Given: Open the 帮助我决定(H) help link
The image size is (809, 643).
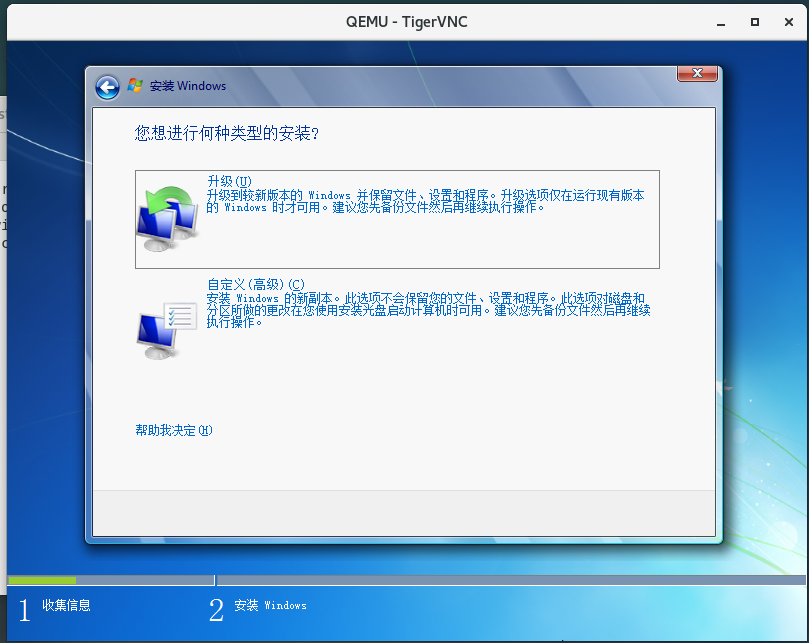Looking at the screenshot, I should [x=174, y=430].
